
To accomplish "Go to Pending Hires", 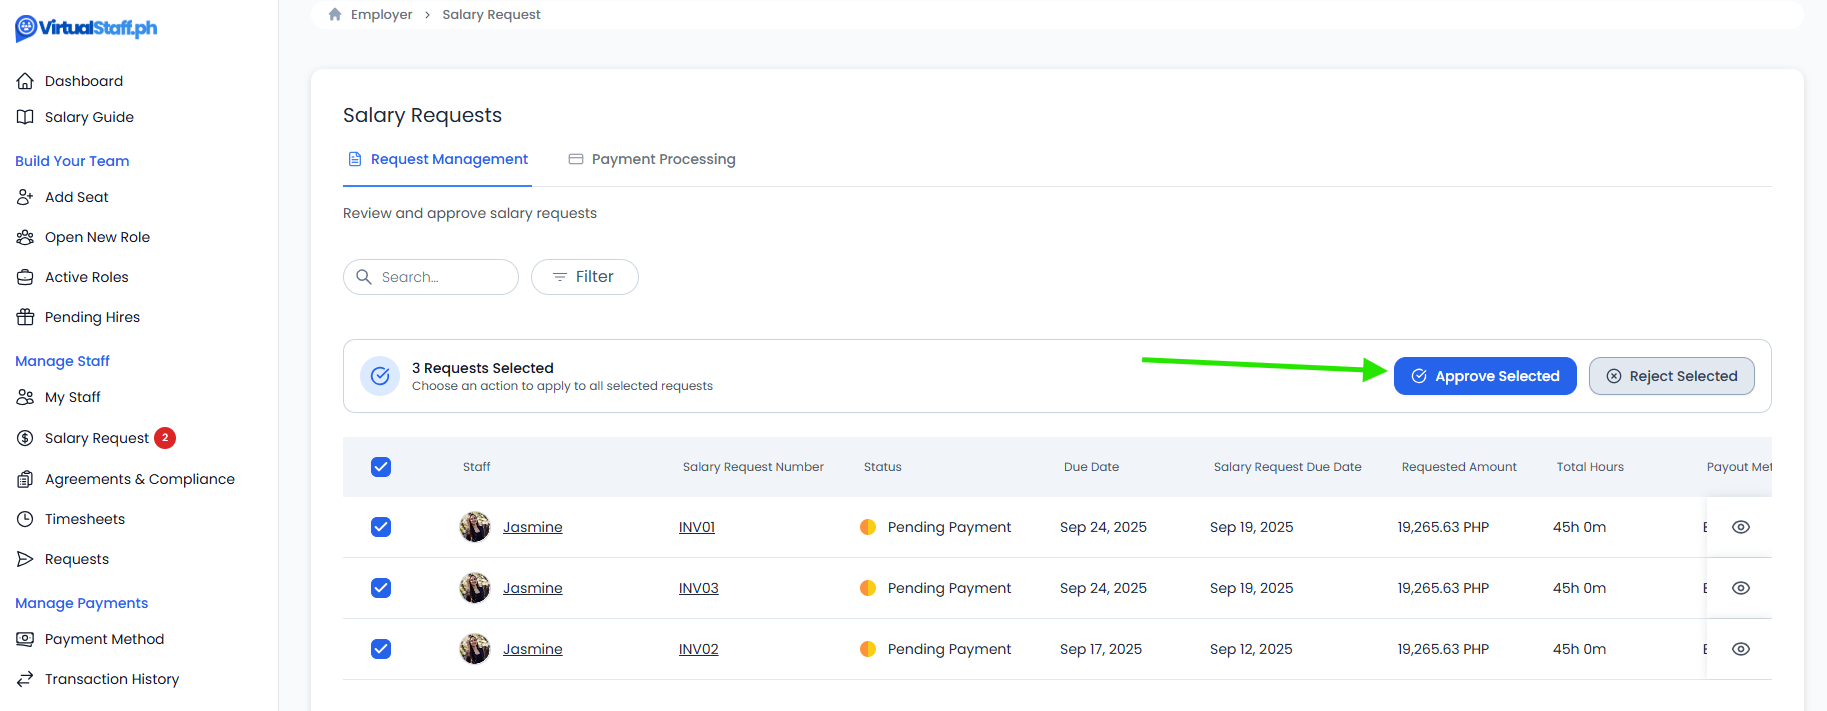I will click(x=92, y=317).
